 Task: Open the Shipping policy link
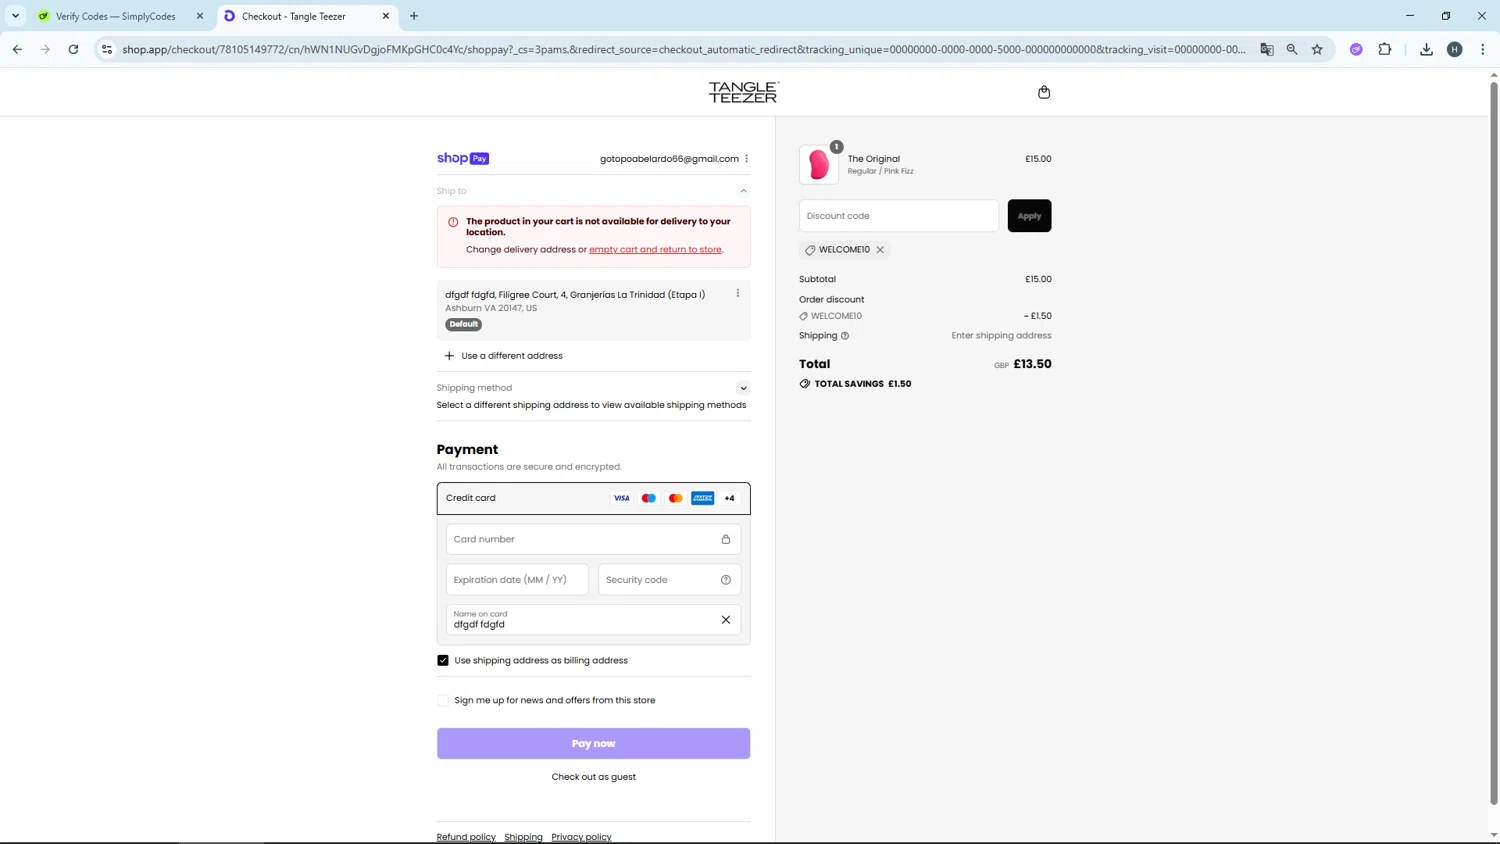(x=523, y=837)
